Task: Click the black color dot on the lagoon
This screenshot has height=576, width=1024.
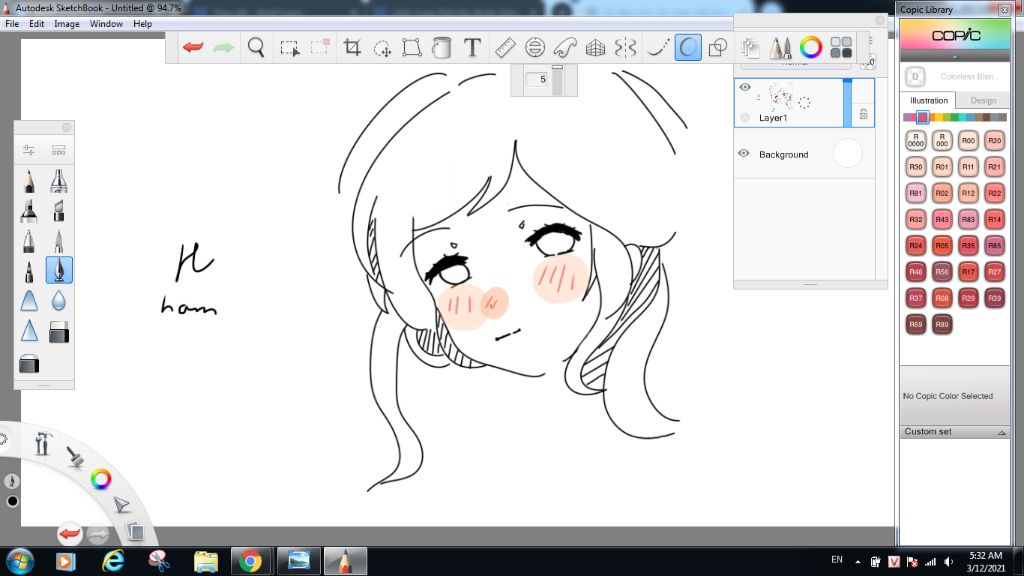Action: pyautogui.click(x=12, y=502)
